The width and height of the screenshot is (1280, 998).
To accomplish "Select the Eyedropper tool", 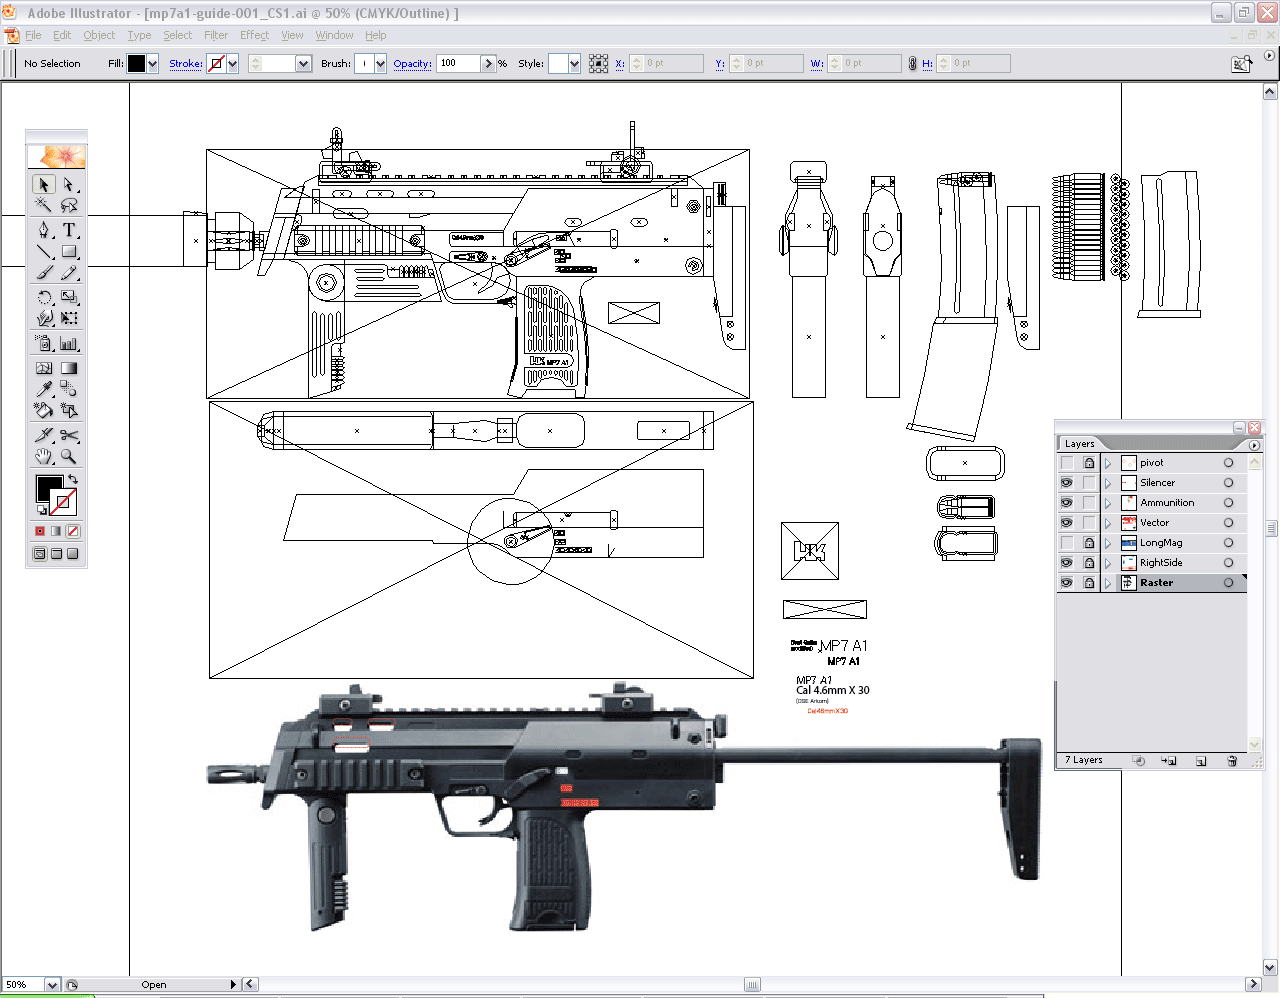I will (44, 389).
